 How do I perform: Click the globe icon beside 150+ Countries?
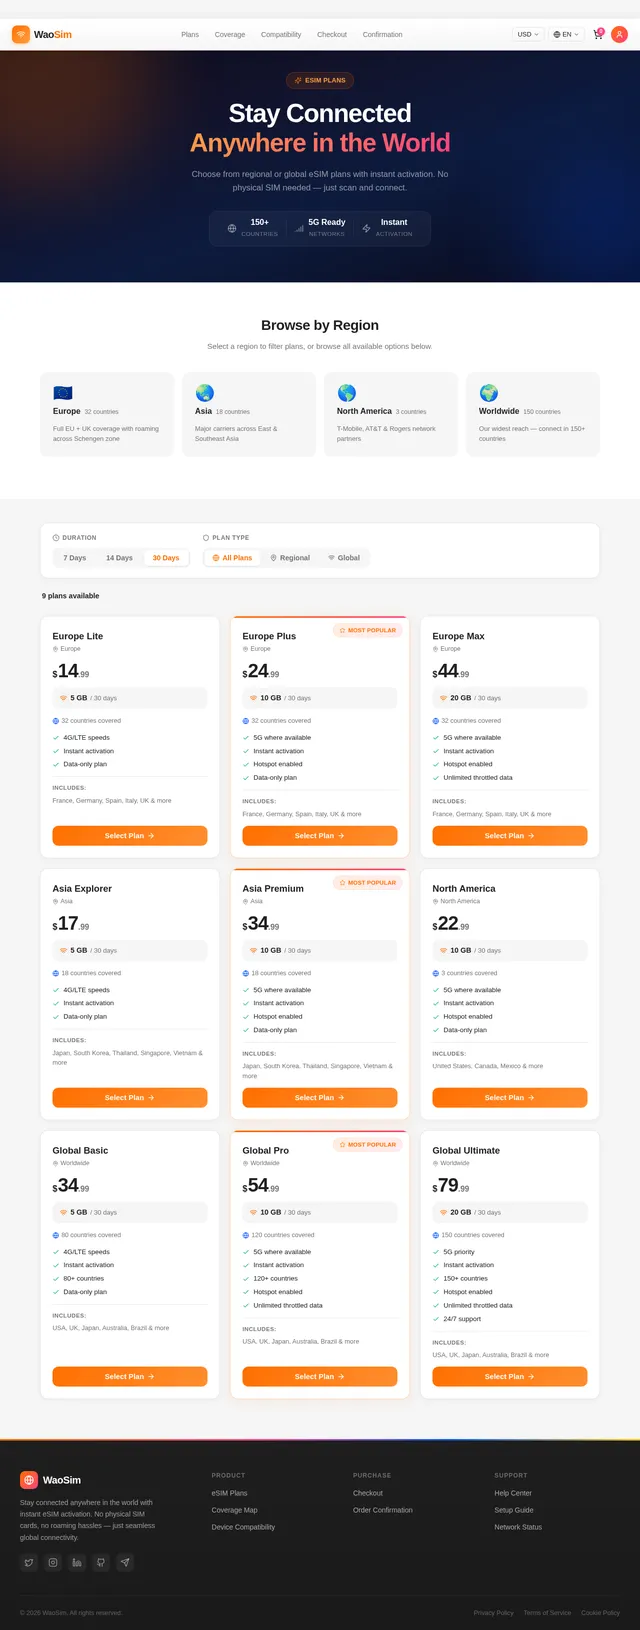point(232,228)
